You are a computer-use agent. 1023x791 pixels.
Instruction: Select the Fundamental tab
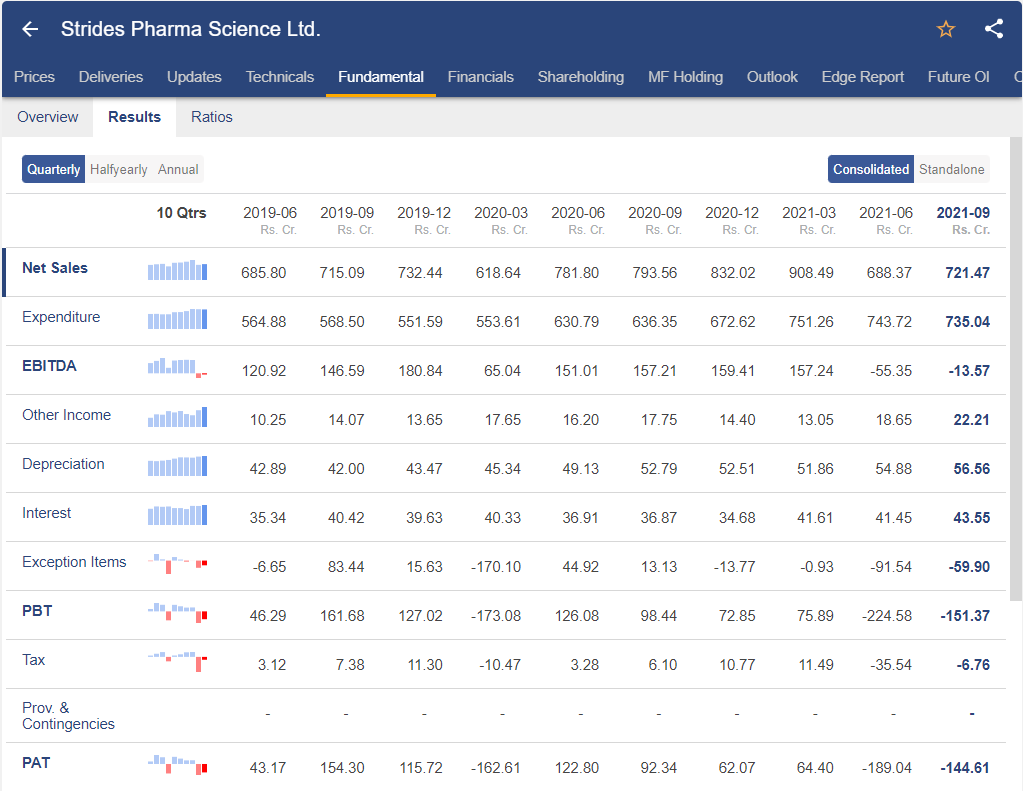pyautogui.click(x=381, y=77)
